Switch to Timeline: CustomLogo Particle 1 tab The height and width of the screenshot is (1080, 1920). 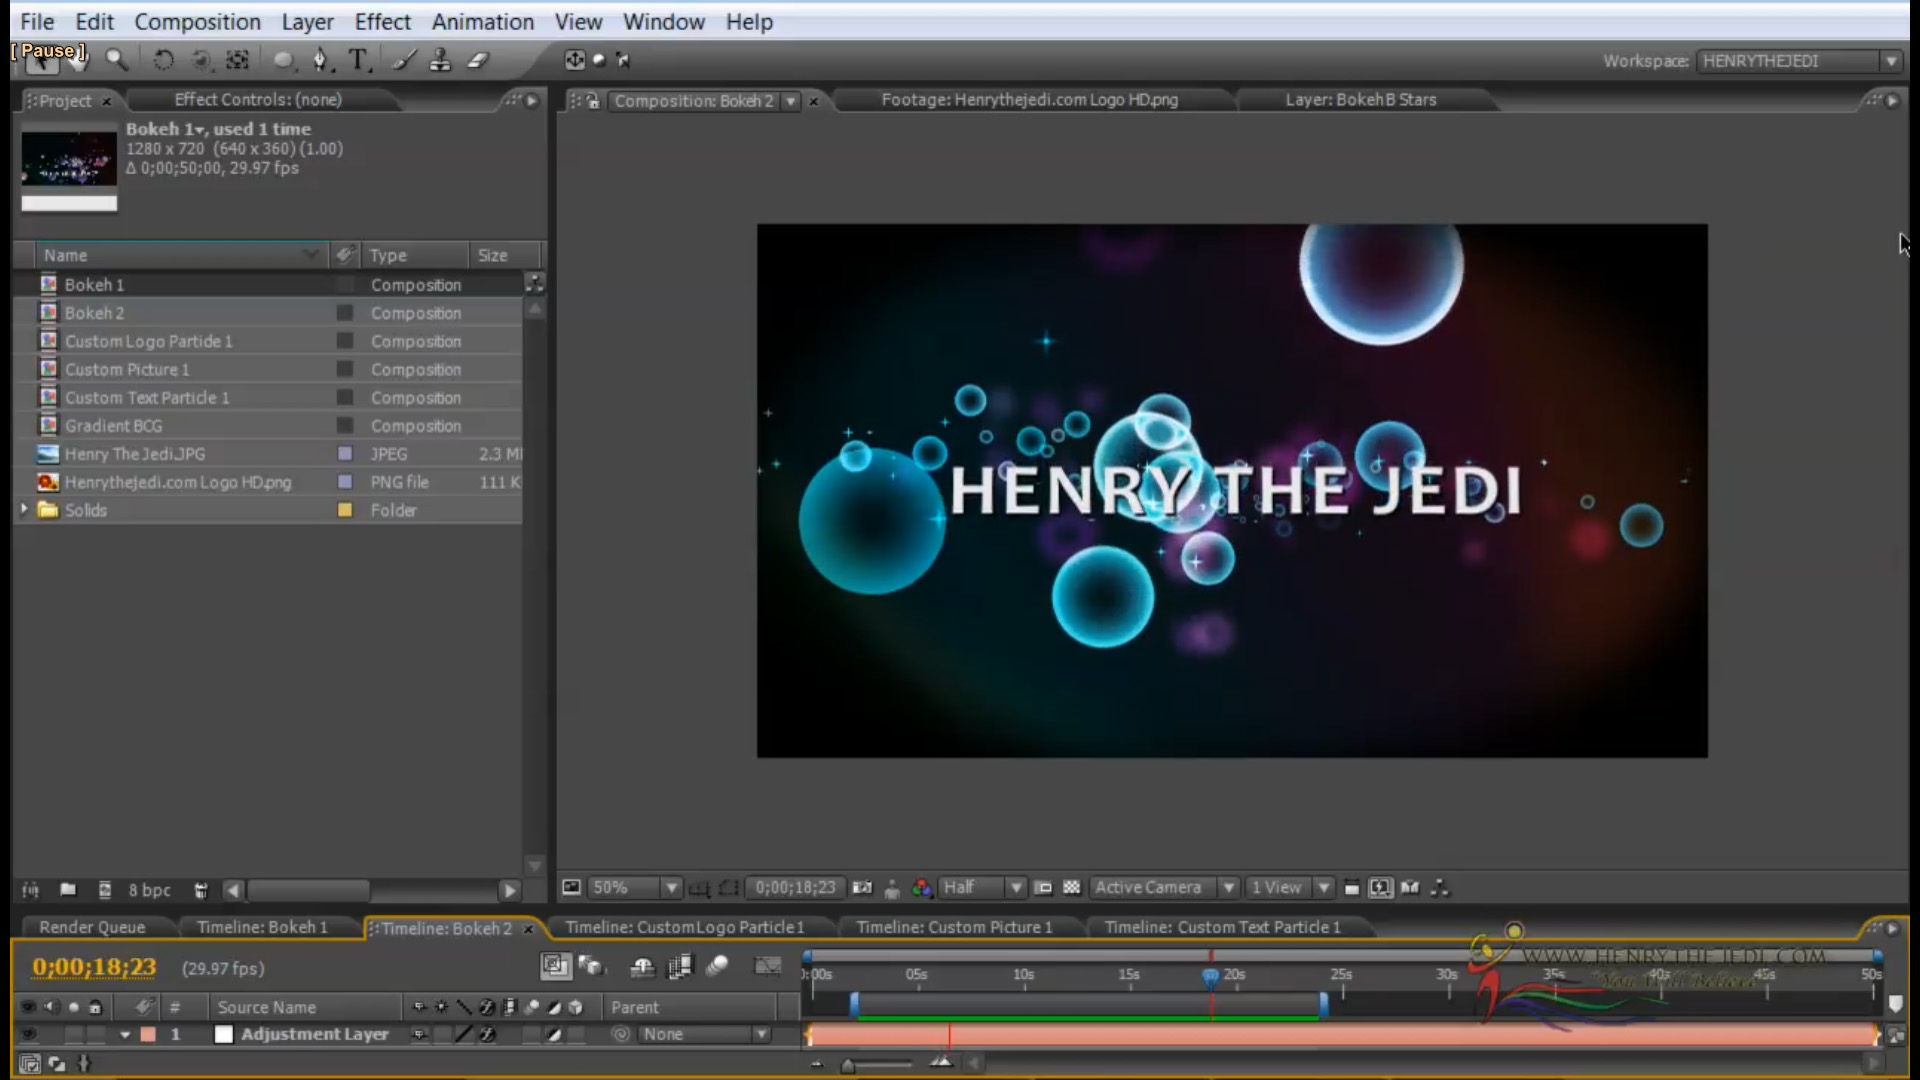coord(684,927)
